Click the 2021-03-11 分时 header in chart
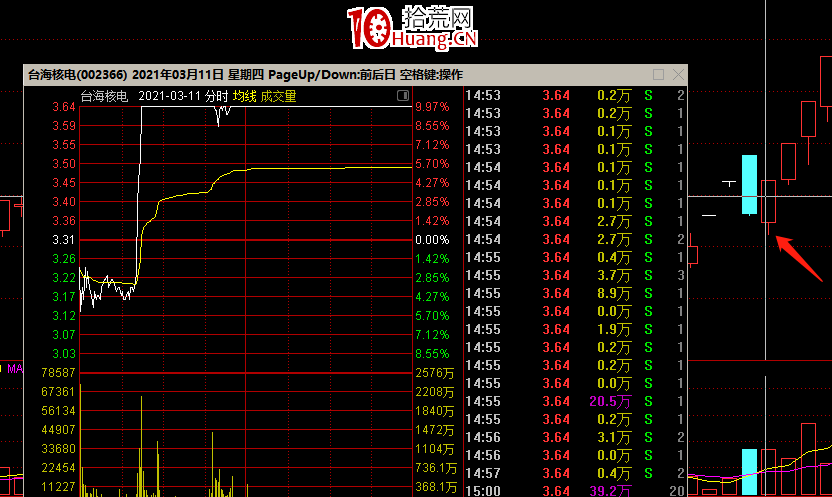Viewport: 832px width, 497px height. (183, 96)
